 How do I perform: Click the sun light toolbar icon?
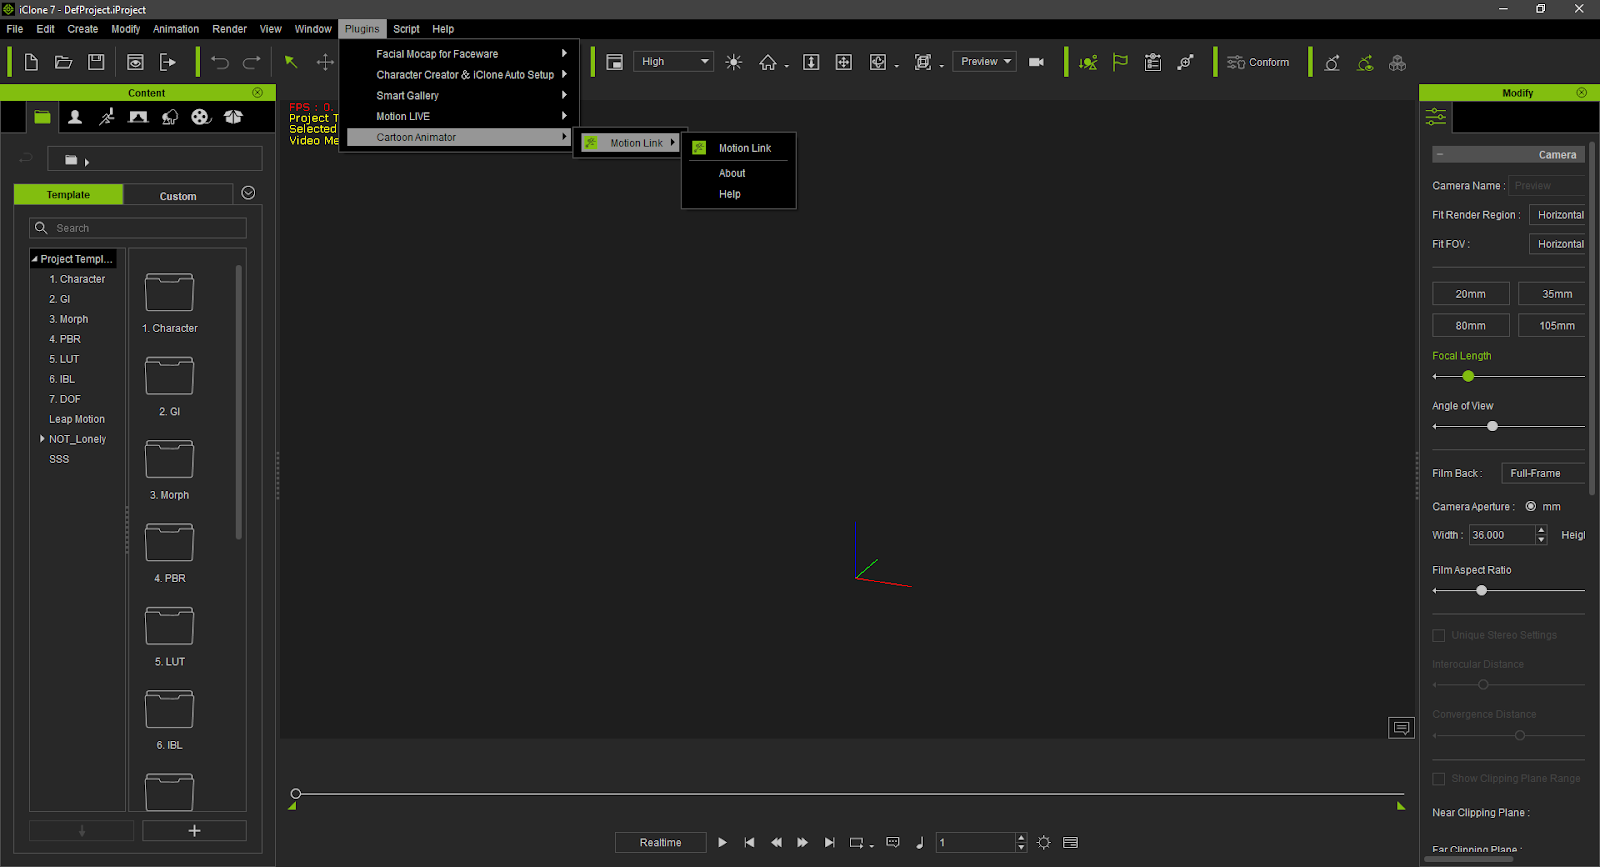click(x=734, y=62)
